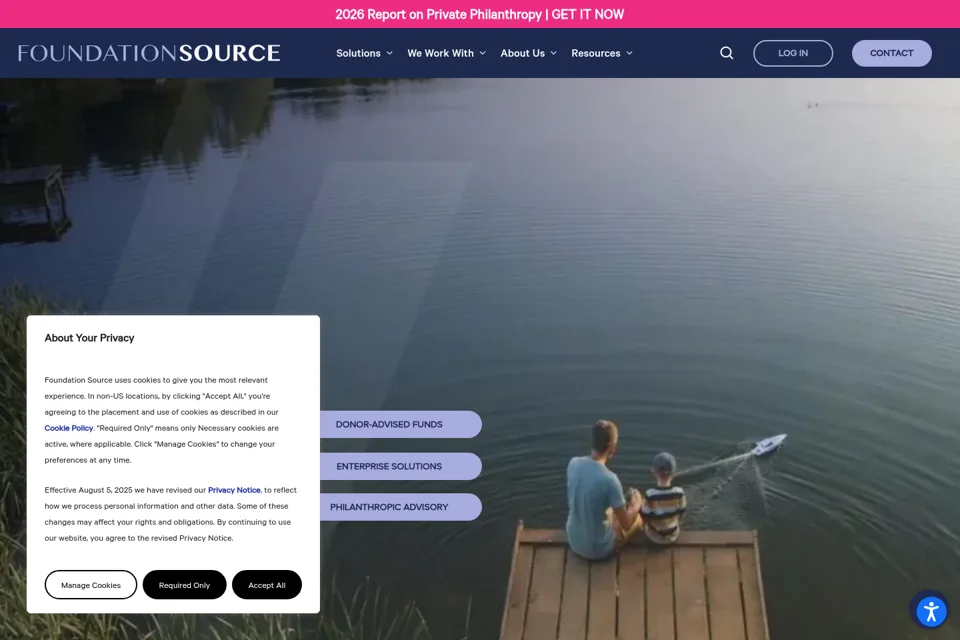The height and width of the screenshot is (640, 960).
Task: Open the search magnifier icon
Action: pos(726,53)
